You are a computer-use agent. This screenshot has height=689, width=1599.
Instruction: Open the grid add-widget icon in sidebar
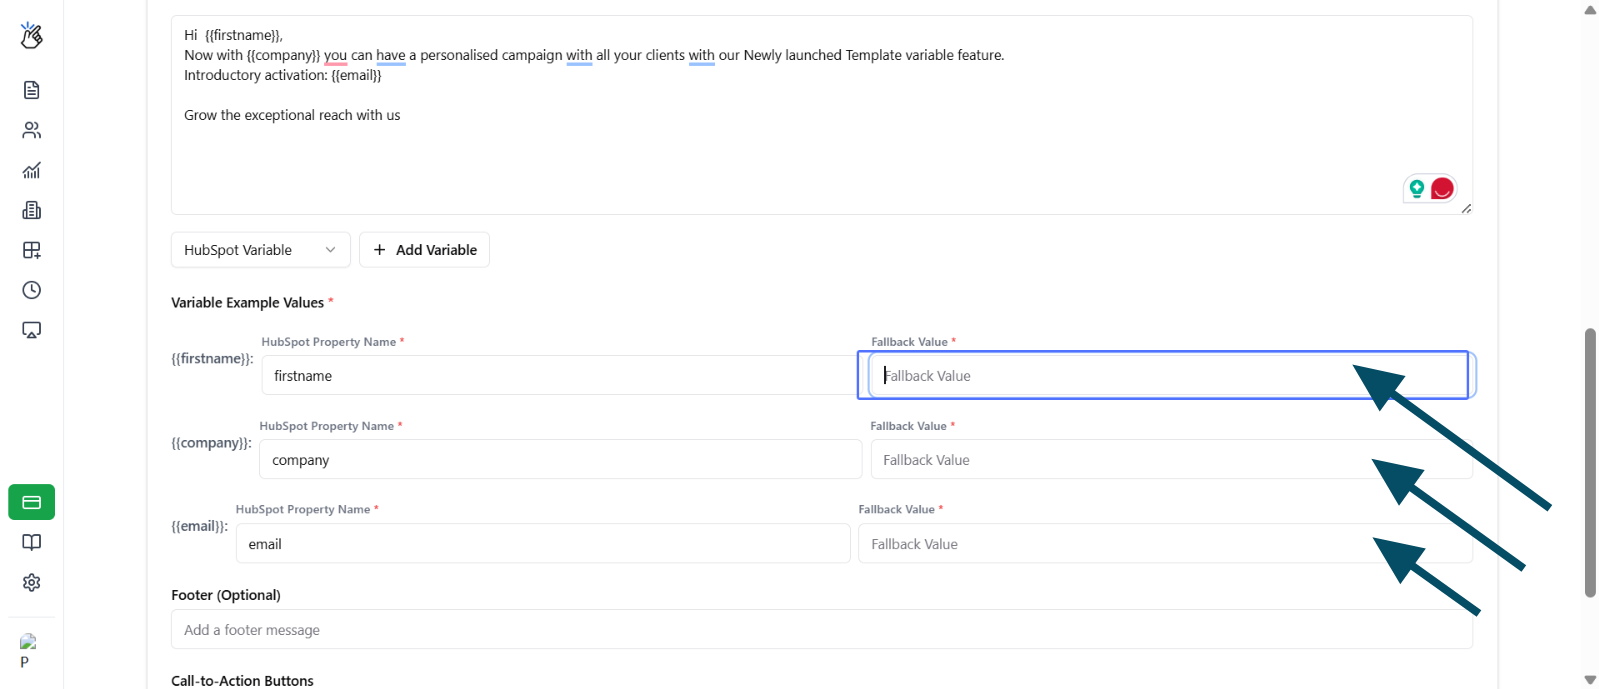(32, 250)
